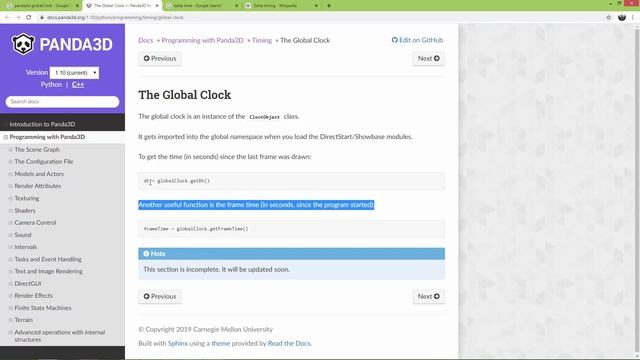Open Tasks and Event Handling item
Screen dimensions: 640x360
click(48, 259)
